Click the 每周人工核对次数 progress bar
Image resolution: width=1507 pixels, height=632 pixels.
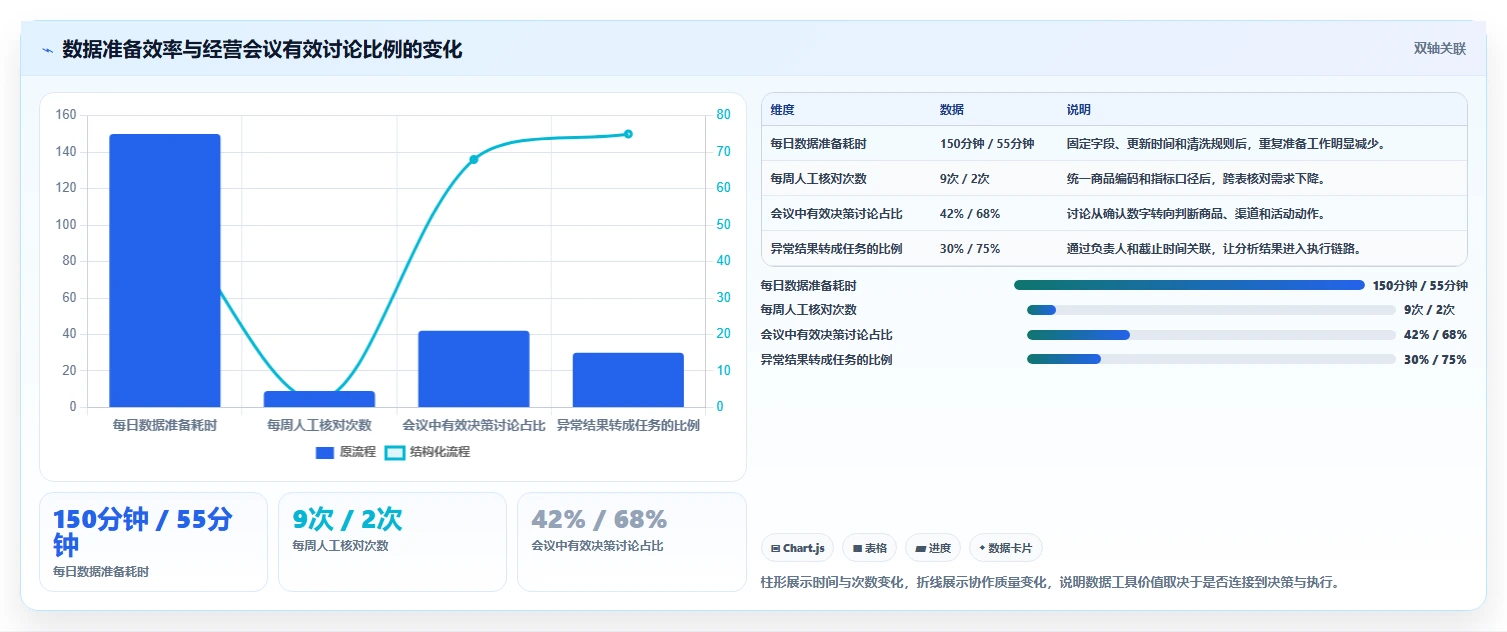click(1211, 310)
